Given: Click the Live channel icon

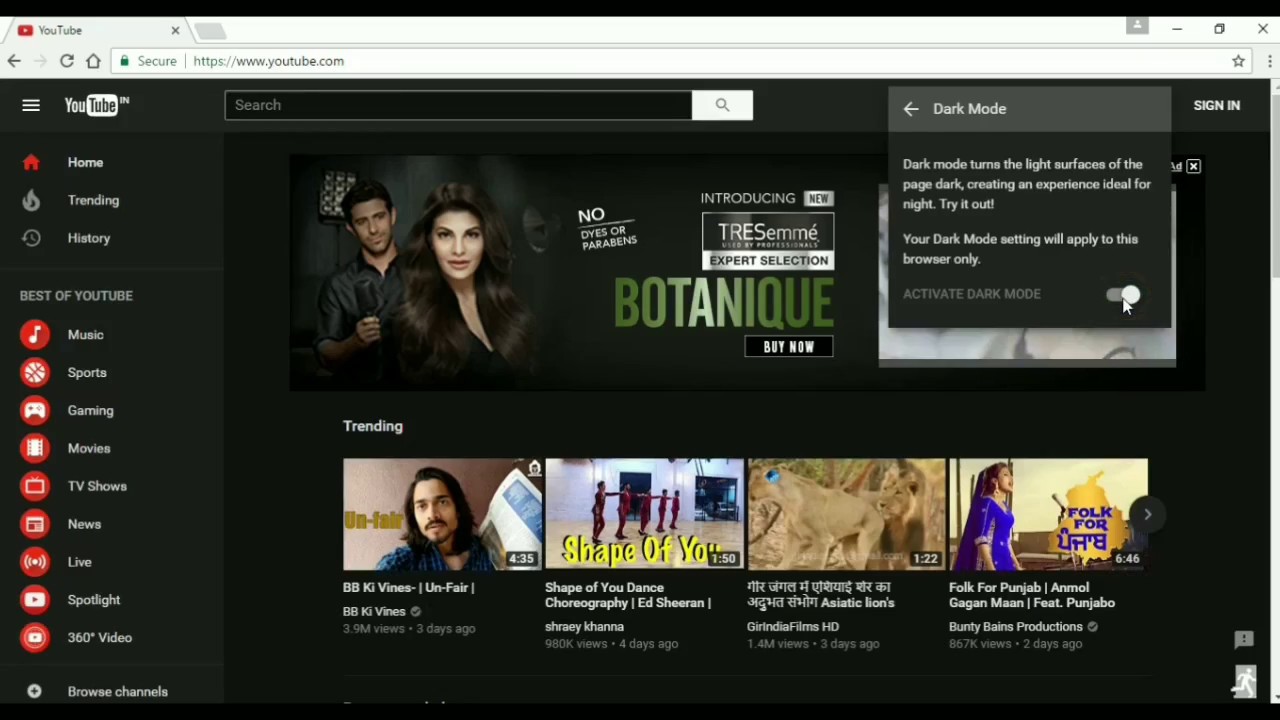Looking at the screenshot, I should 35,562.
